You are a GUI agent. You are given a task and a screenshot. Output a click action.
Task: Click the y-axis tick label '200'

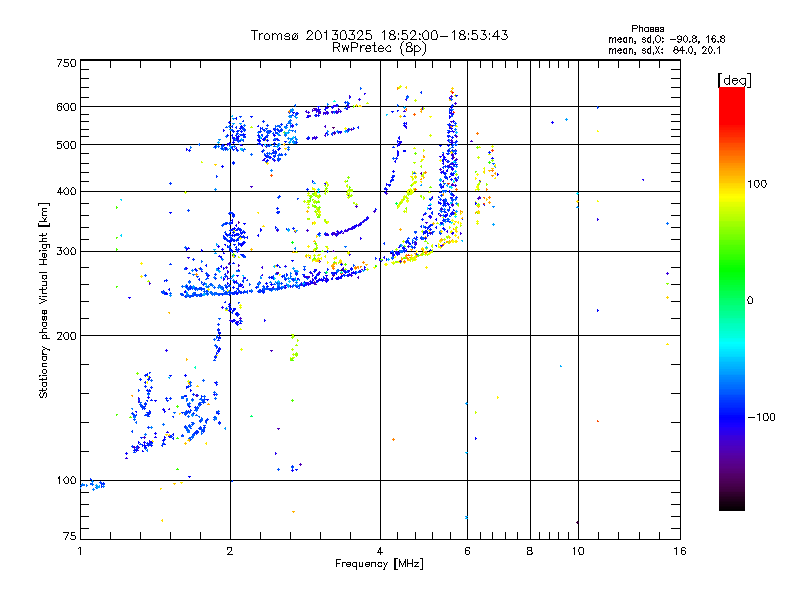pos(66,336)
